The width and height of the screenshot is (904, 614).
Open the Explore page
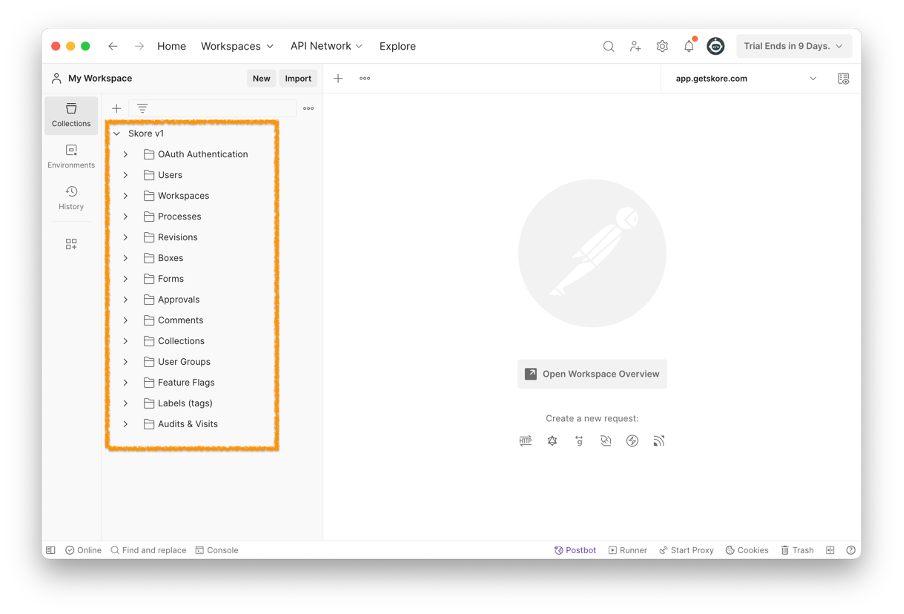397,46
